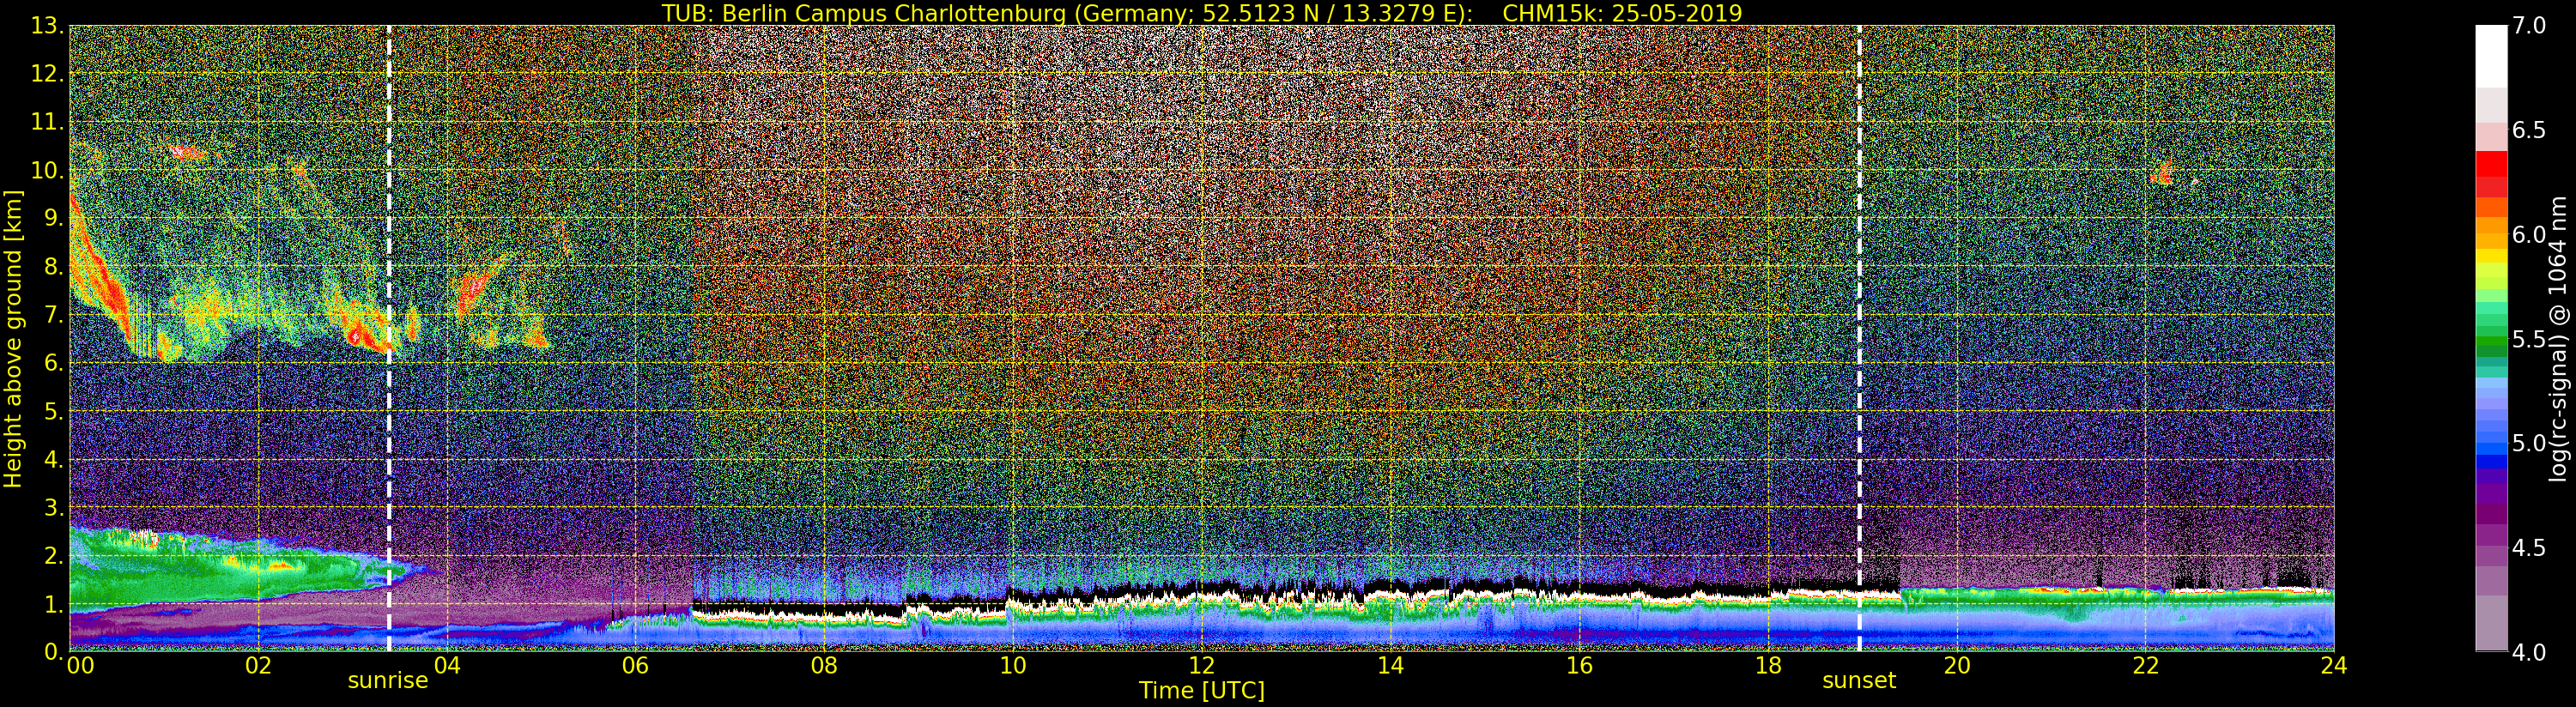Viewport: 2576px width, 707px height.
Task: Click the colorbar tick label '5.0'
Action: (x=2529, y=443)
